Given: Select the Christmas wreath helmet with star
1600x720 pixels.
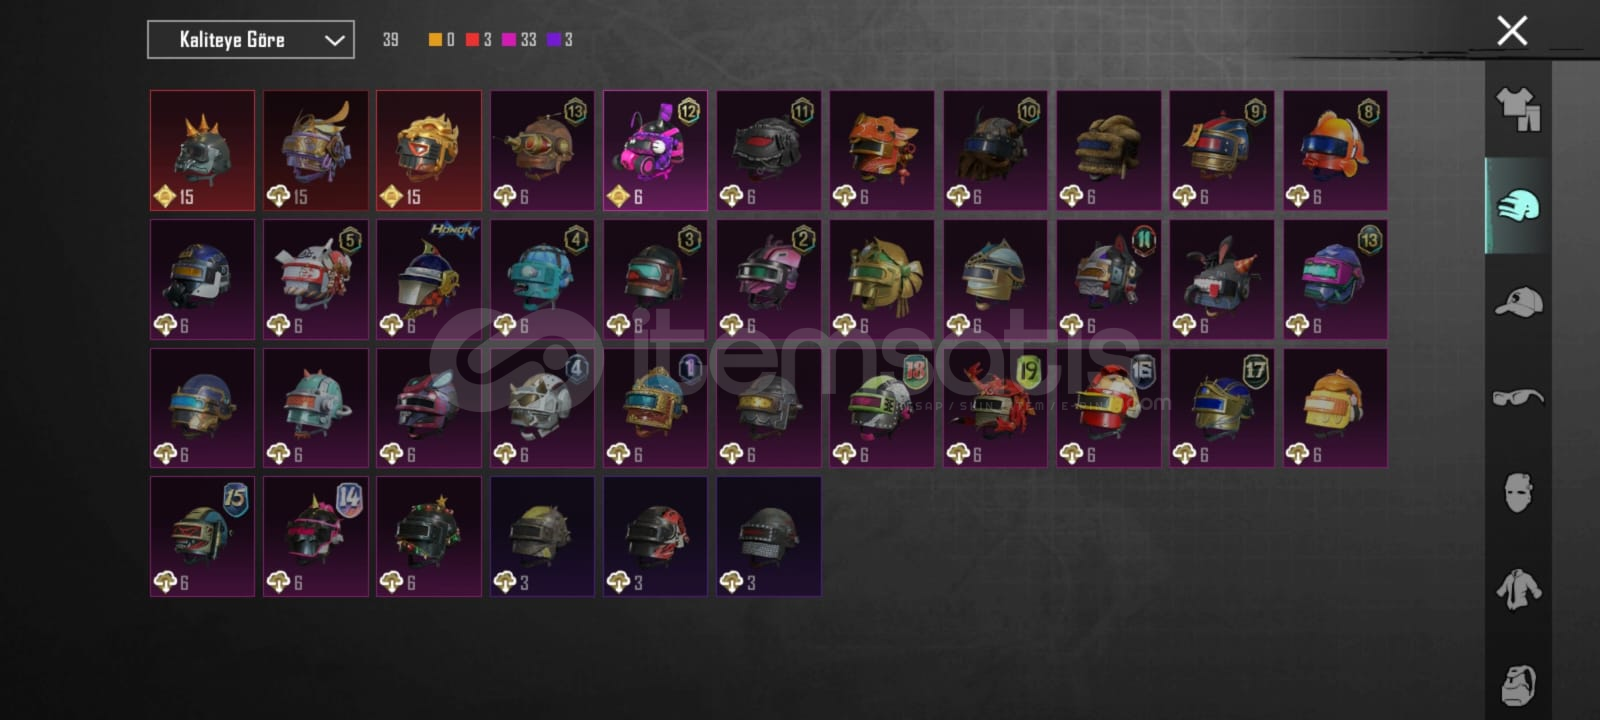Looking at the screenshot, I should click(429, 537).
